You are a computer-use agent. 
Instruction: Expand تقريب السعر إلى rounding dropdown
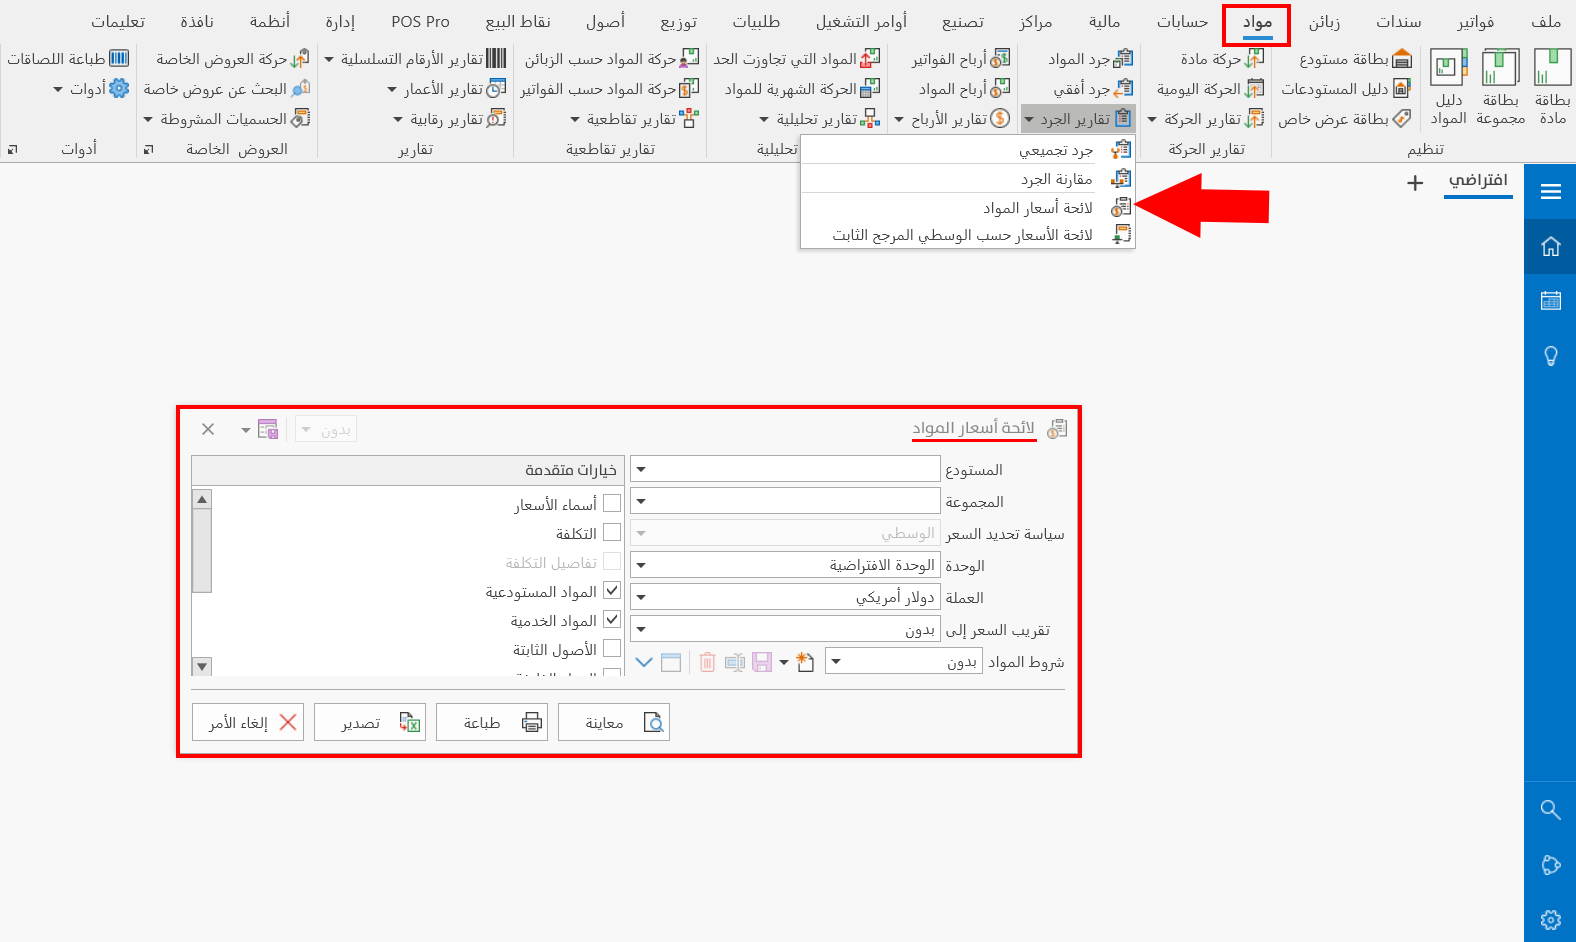(x=641, y=629)
